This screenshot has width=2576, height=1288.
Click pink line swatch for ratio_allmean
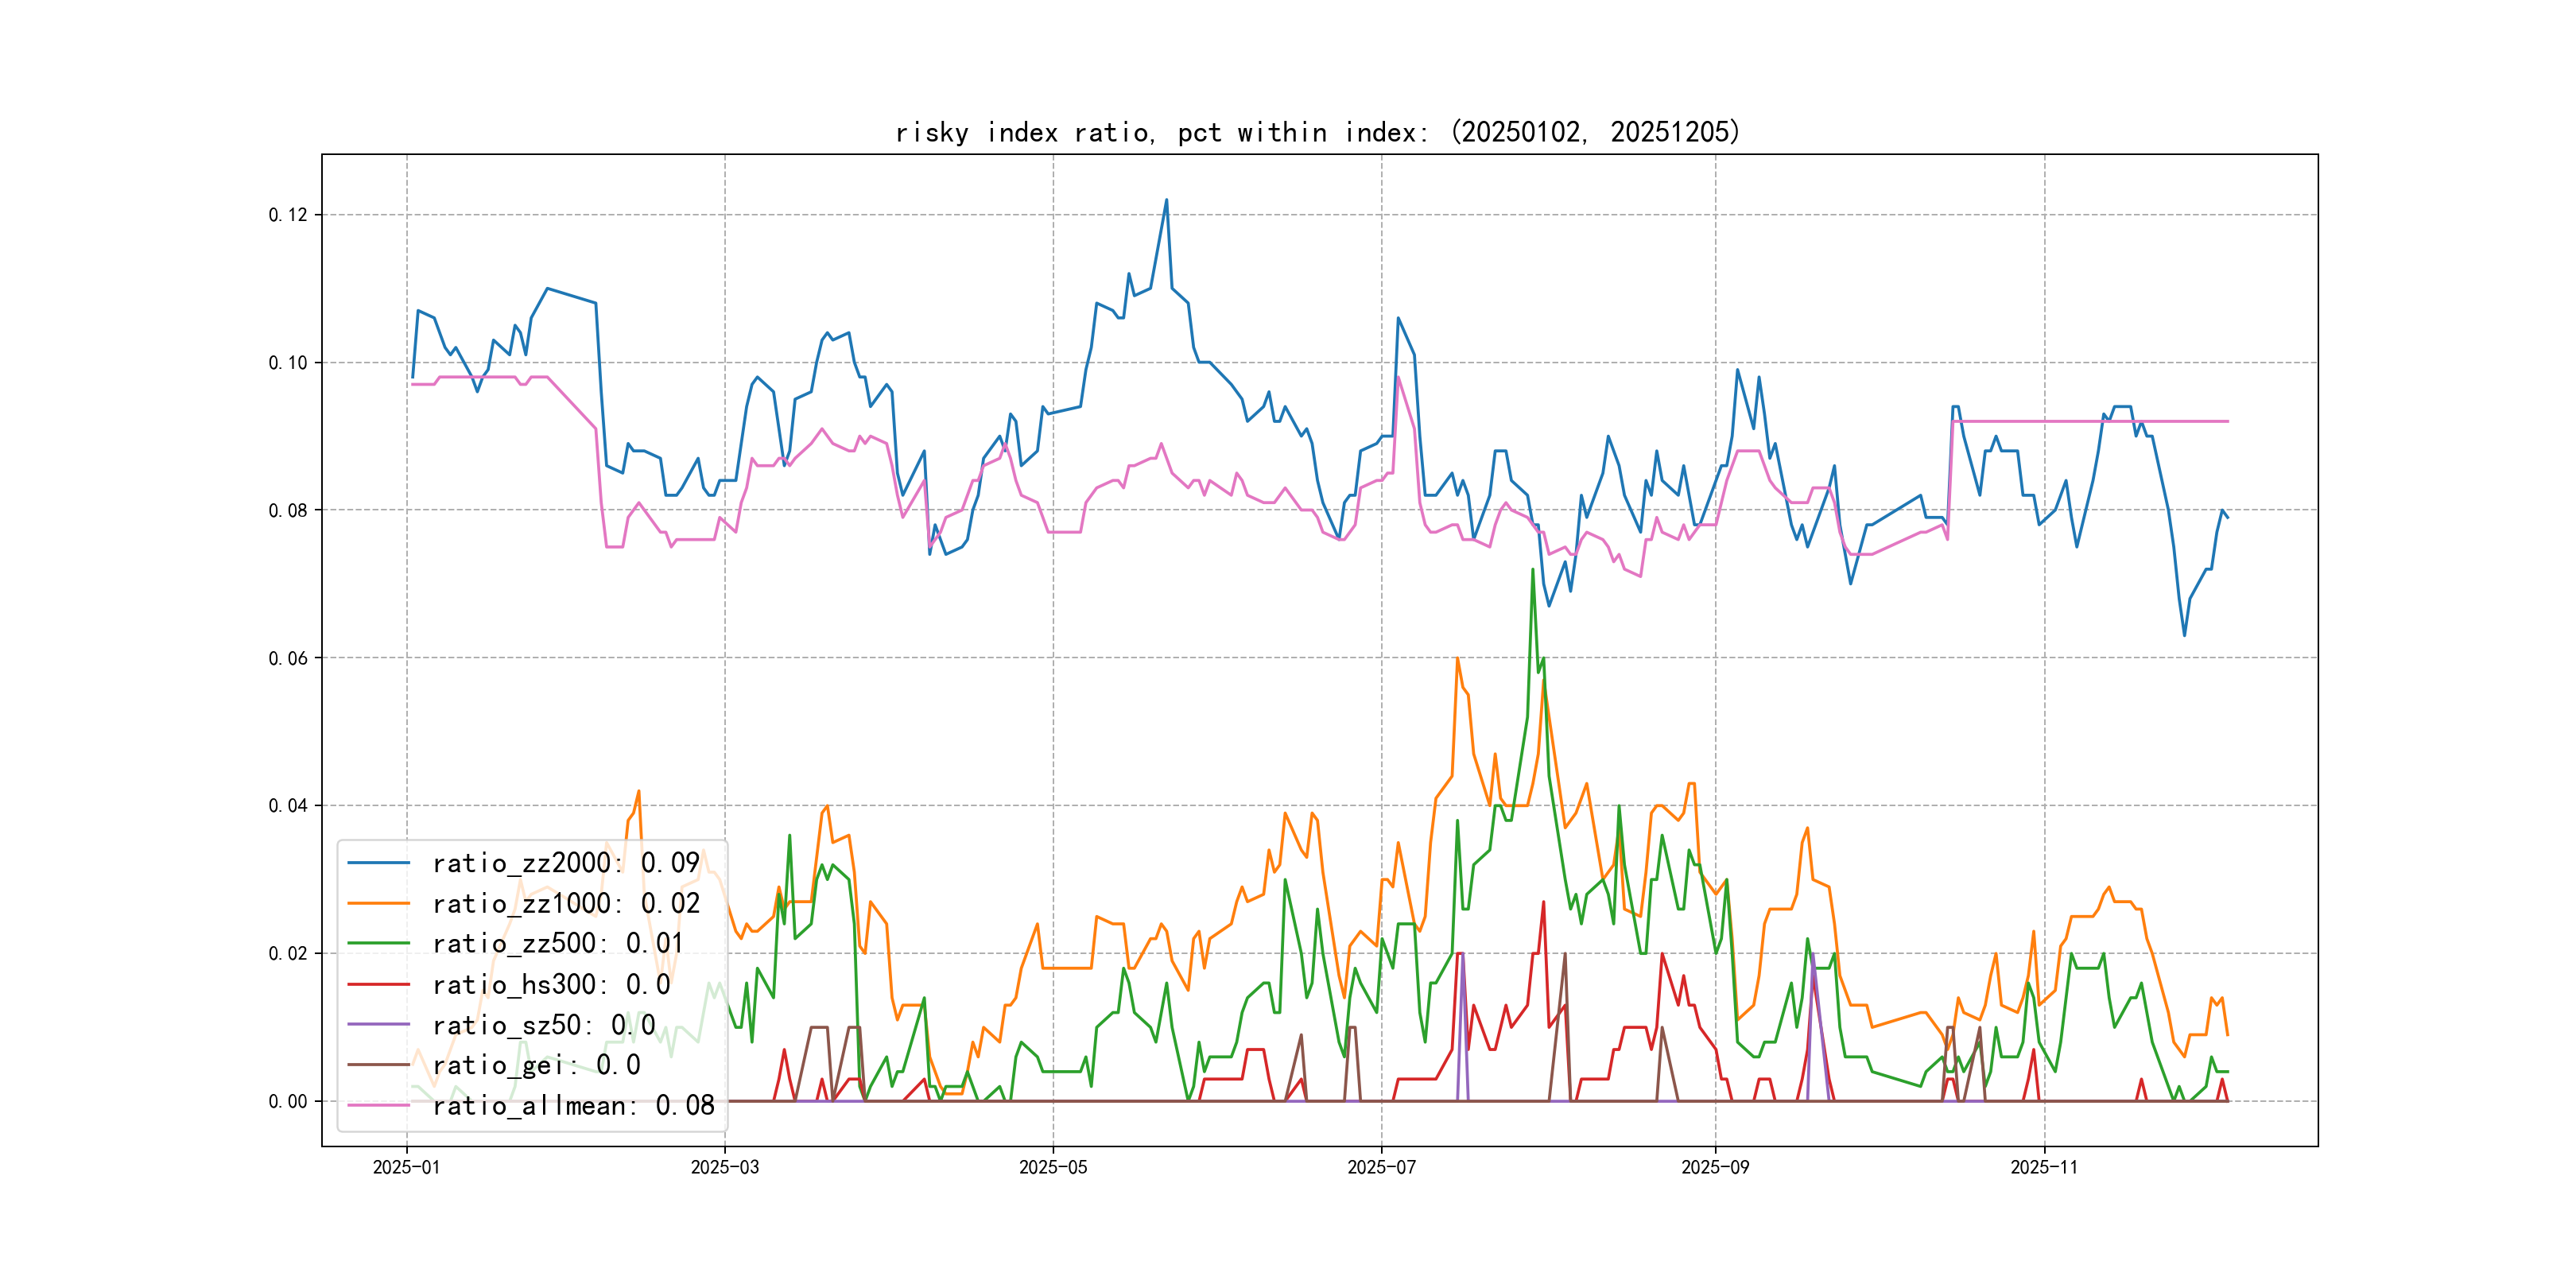pyautogui.click(x=378, y=1106)
